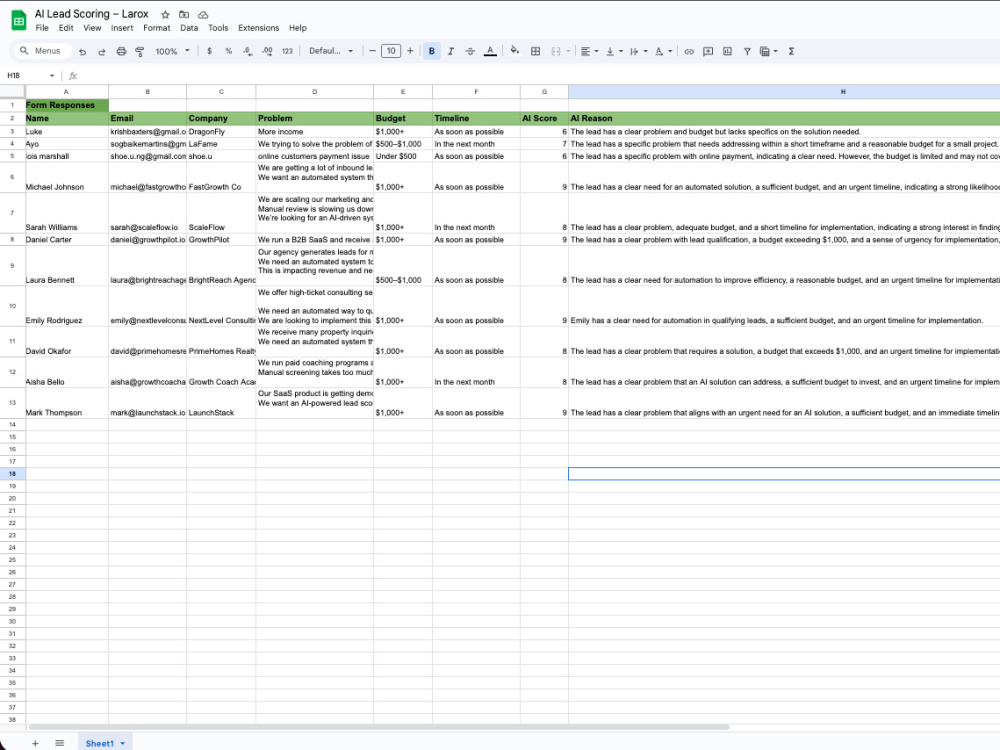This screenshot has width=1000, height=750.
Task: Open the all sheets list icon
Action: (x=59, y=743)
